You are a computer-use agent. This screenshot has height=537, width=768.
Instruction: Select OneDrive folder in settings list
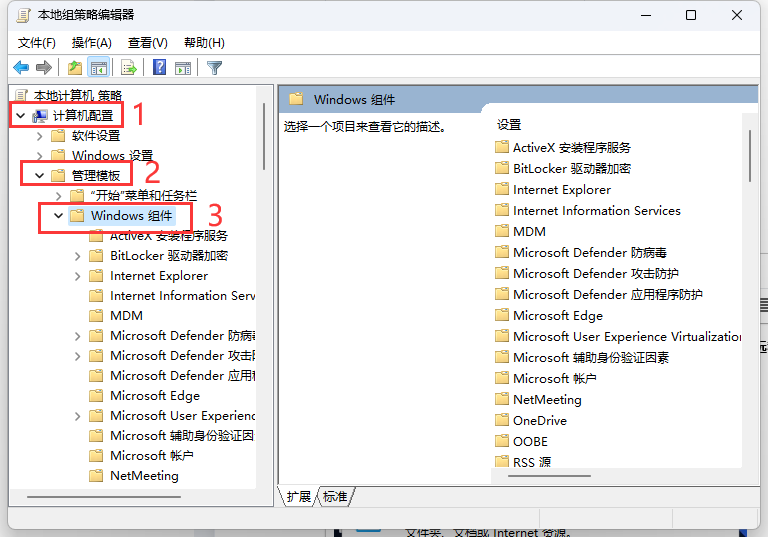point(539,420)
